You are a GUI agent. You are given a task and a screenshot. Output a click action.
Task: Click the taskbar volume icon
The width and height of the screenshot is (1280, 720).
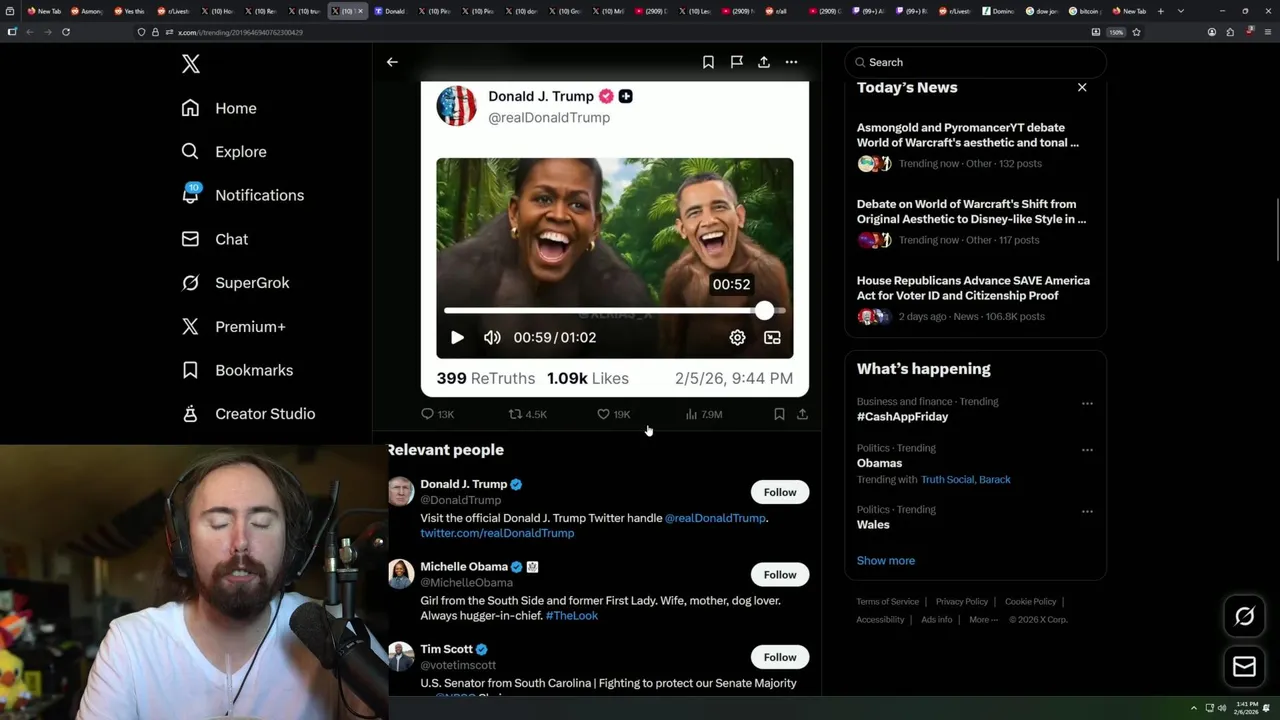tap(1221, 708)
